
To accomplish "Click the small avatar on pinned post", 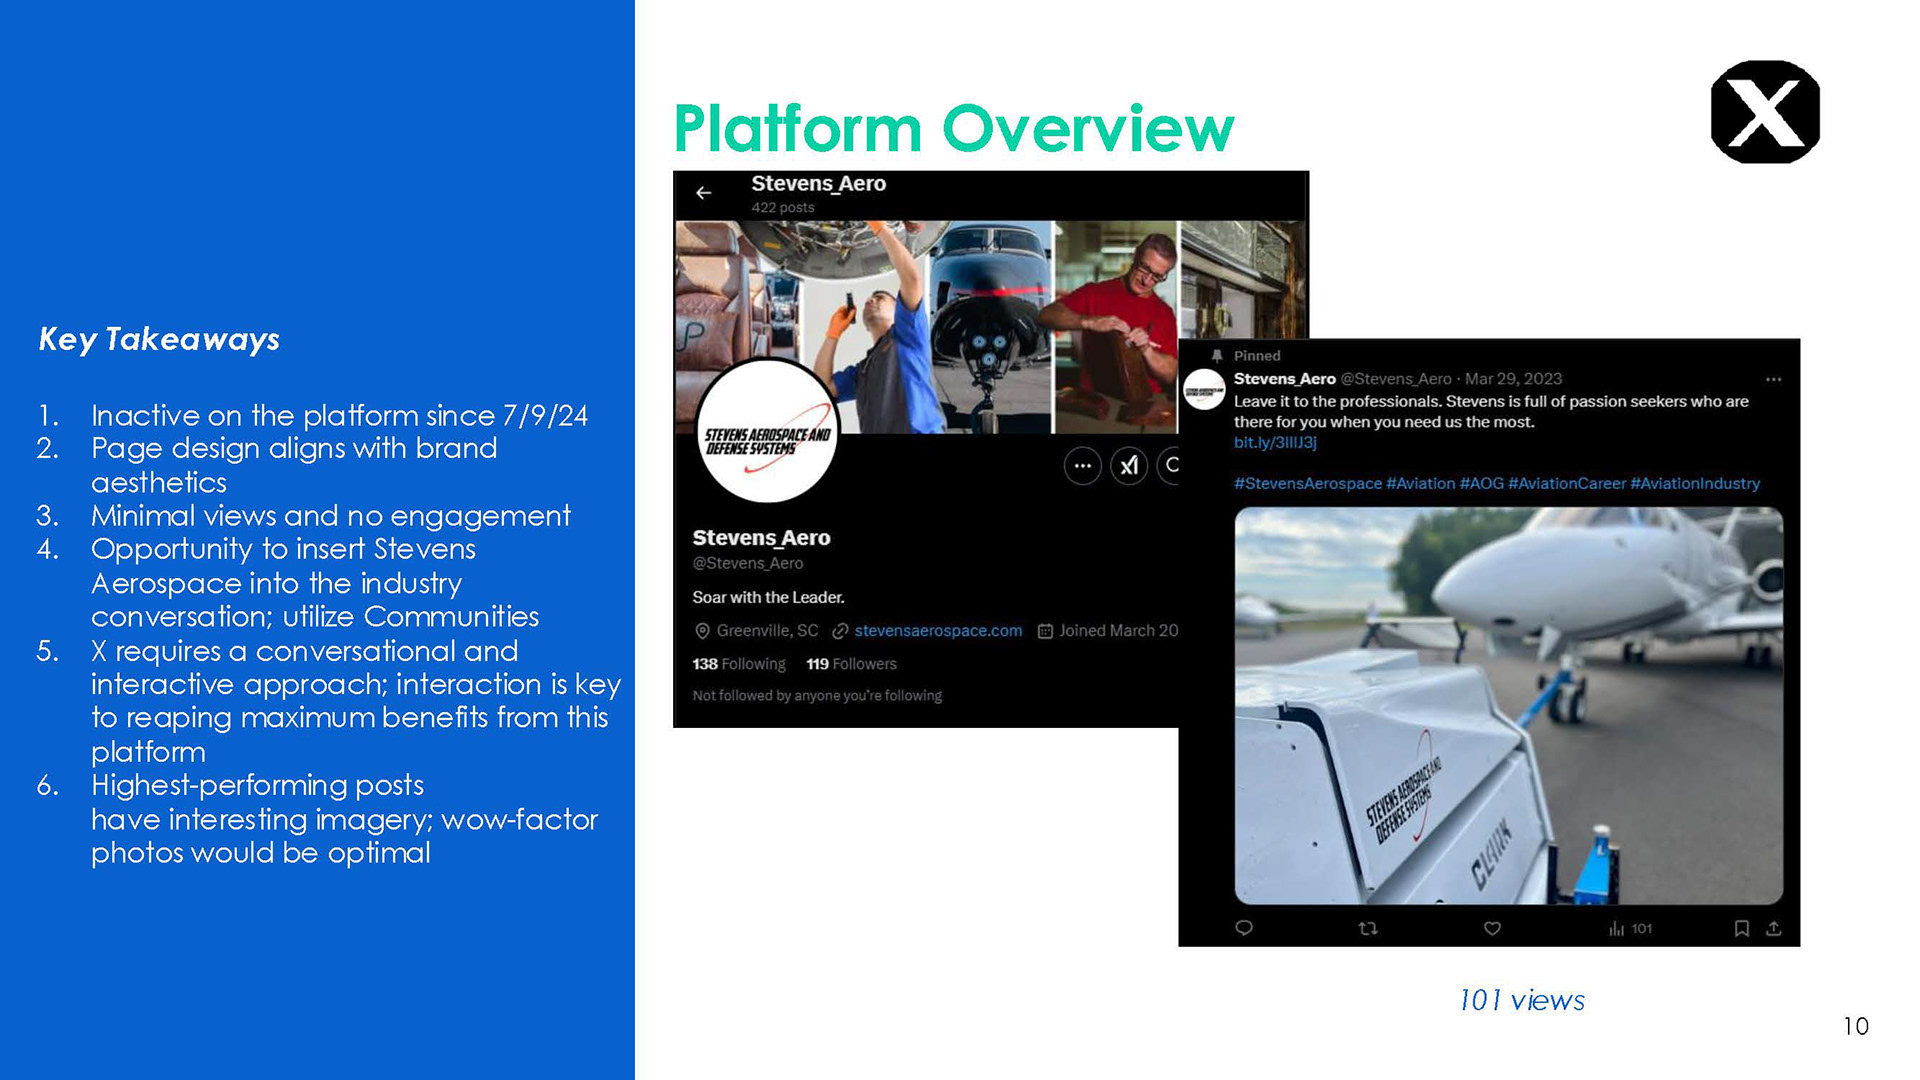I will (x=1204, y=390).
